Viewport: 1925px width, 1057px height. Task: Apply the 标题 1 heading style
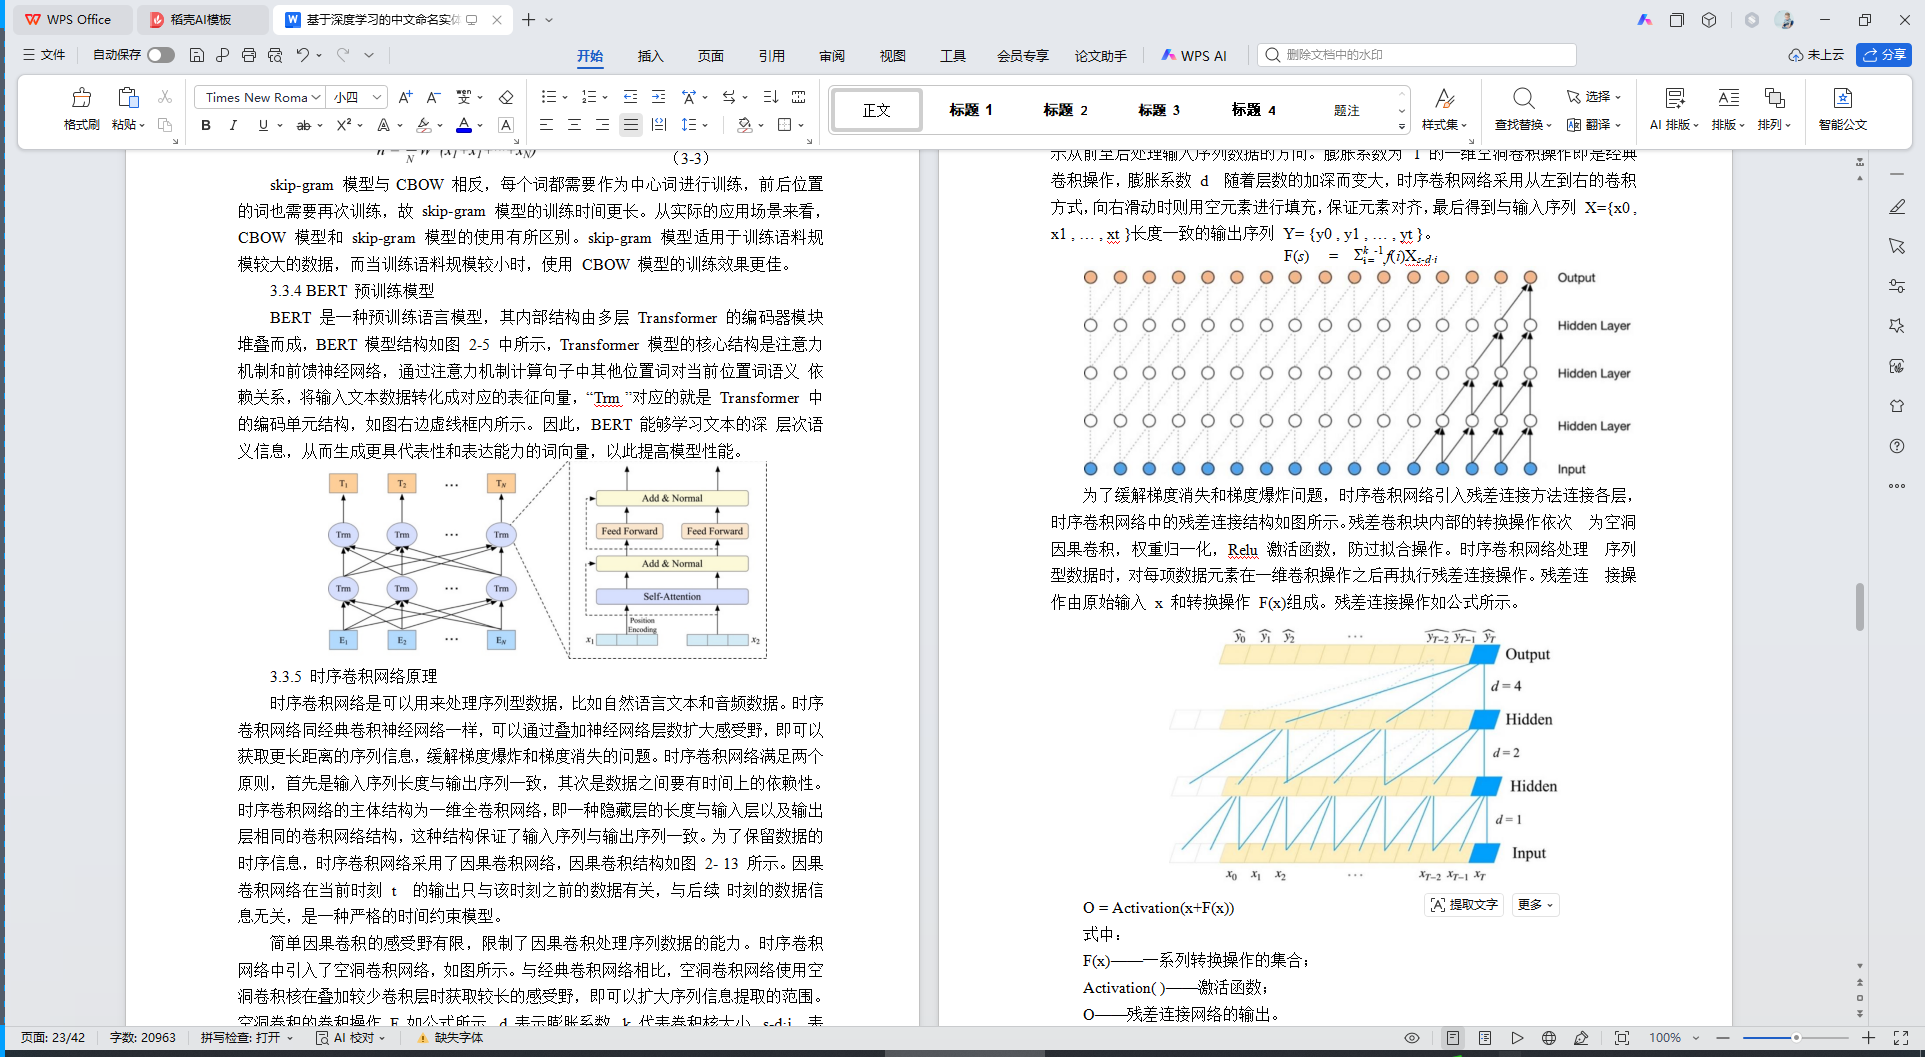[x=970, y=110]
